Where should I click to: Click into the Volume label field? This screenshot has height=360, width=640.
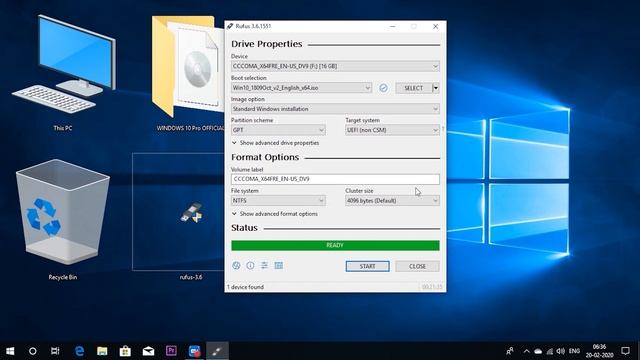click(335, 179)
